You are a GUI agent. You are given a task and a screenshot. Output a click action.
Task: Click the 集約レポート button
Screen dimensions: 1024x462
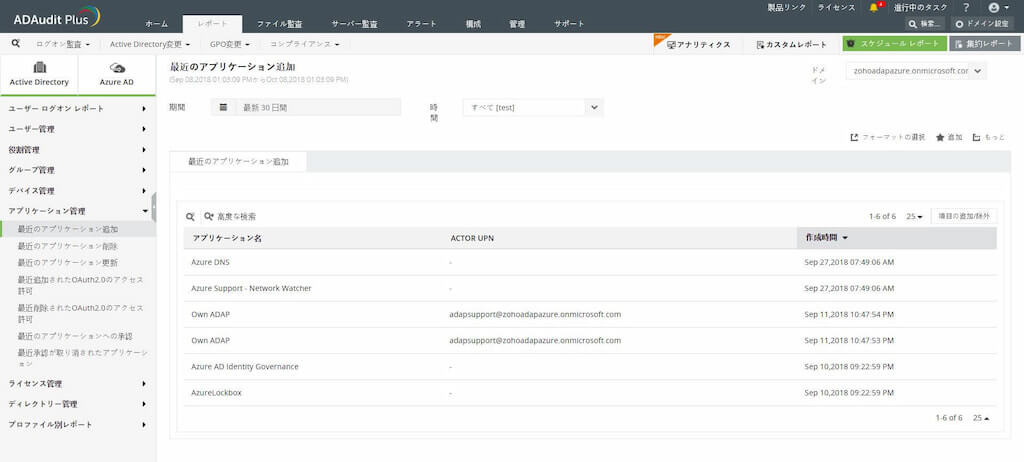coord(985,44)
